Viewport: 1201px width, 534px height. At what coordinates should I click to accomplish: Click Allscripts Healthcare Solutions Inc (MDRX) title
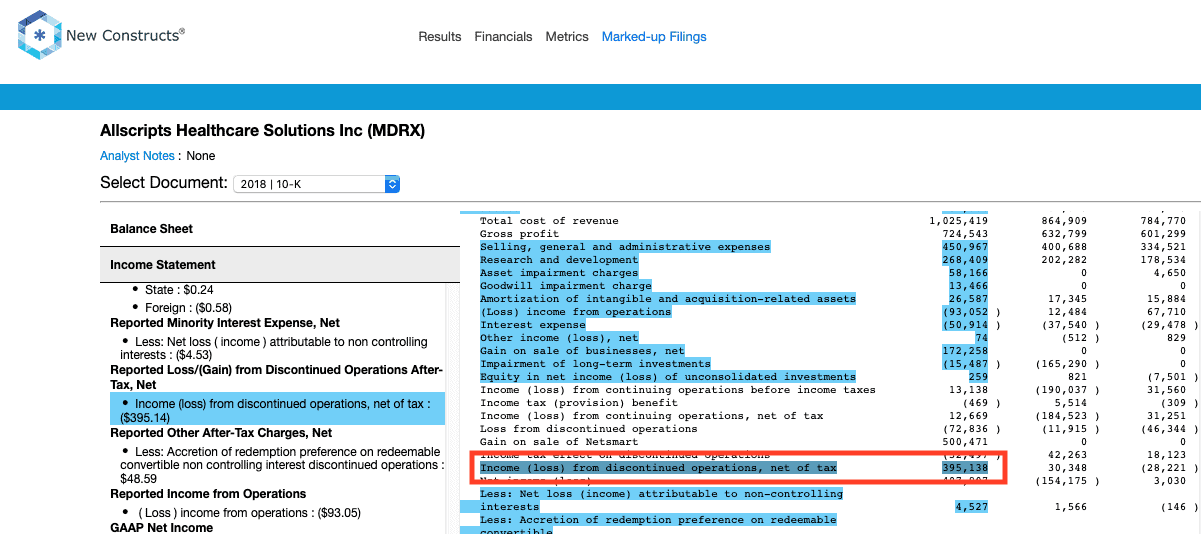(x=262, y=131)
